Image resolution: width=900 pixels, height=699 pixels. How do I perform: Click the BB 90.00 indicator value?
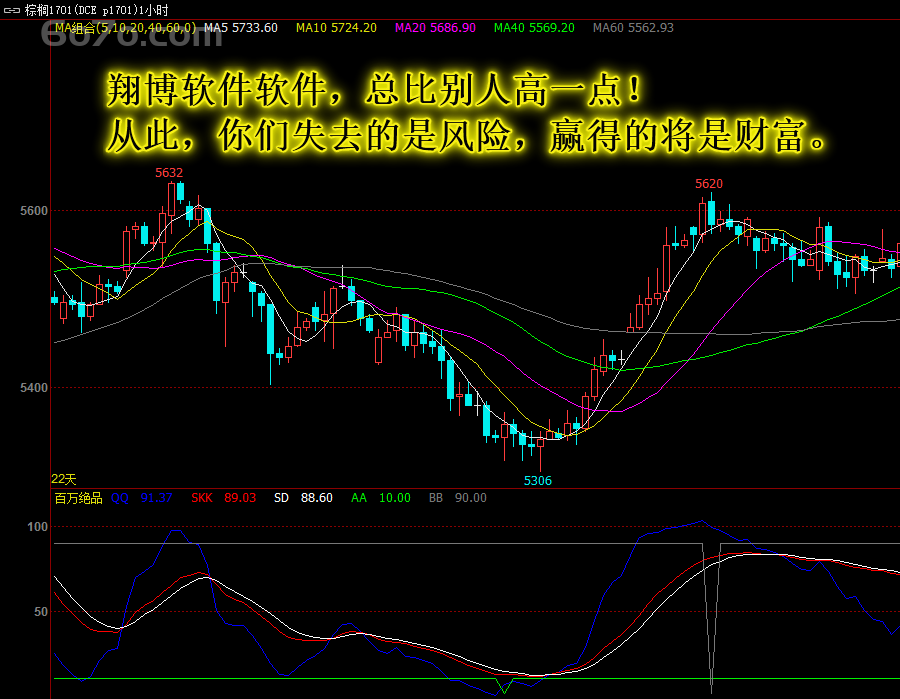point(457,498)
